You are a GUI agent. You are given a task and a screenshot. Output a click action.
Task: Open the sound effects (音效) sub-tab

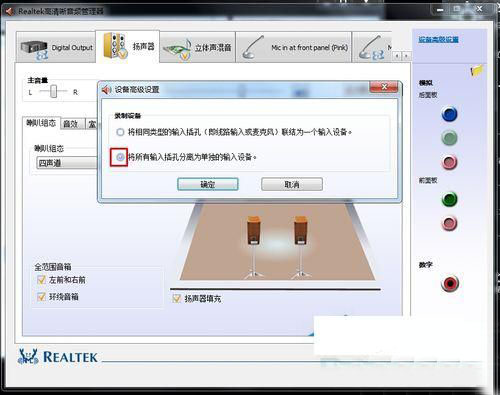tap(72, 124)
